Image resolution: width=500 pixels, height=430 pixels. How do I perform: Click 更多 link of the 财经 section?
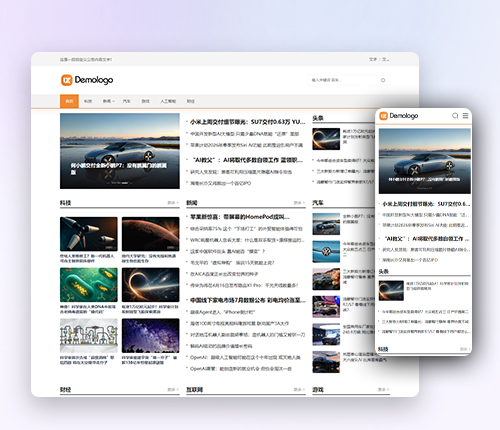(x=173, y=389)
